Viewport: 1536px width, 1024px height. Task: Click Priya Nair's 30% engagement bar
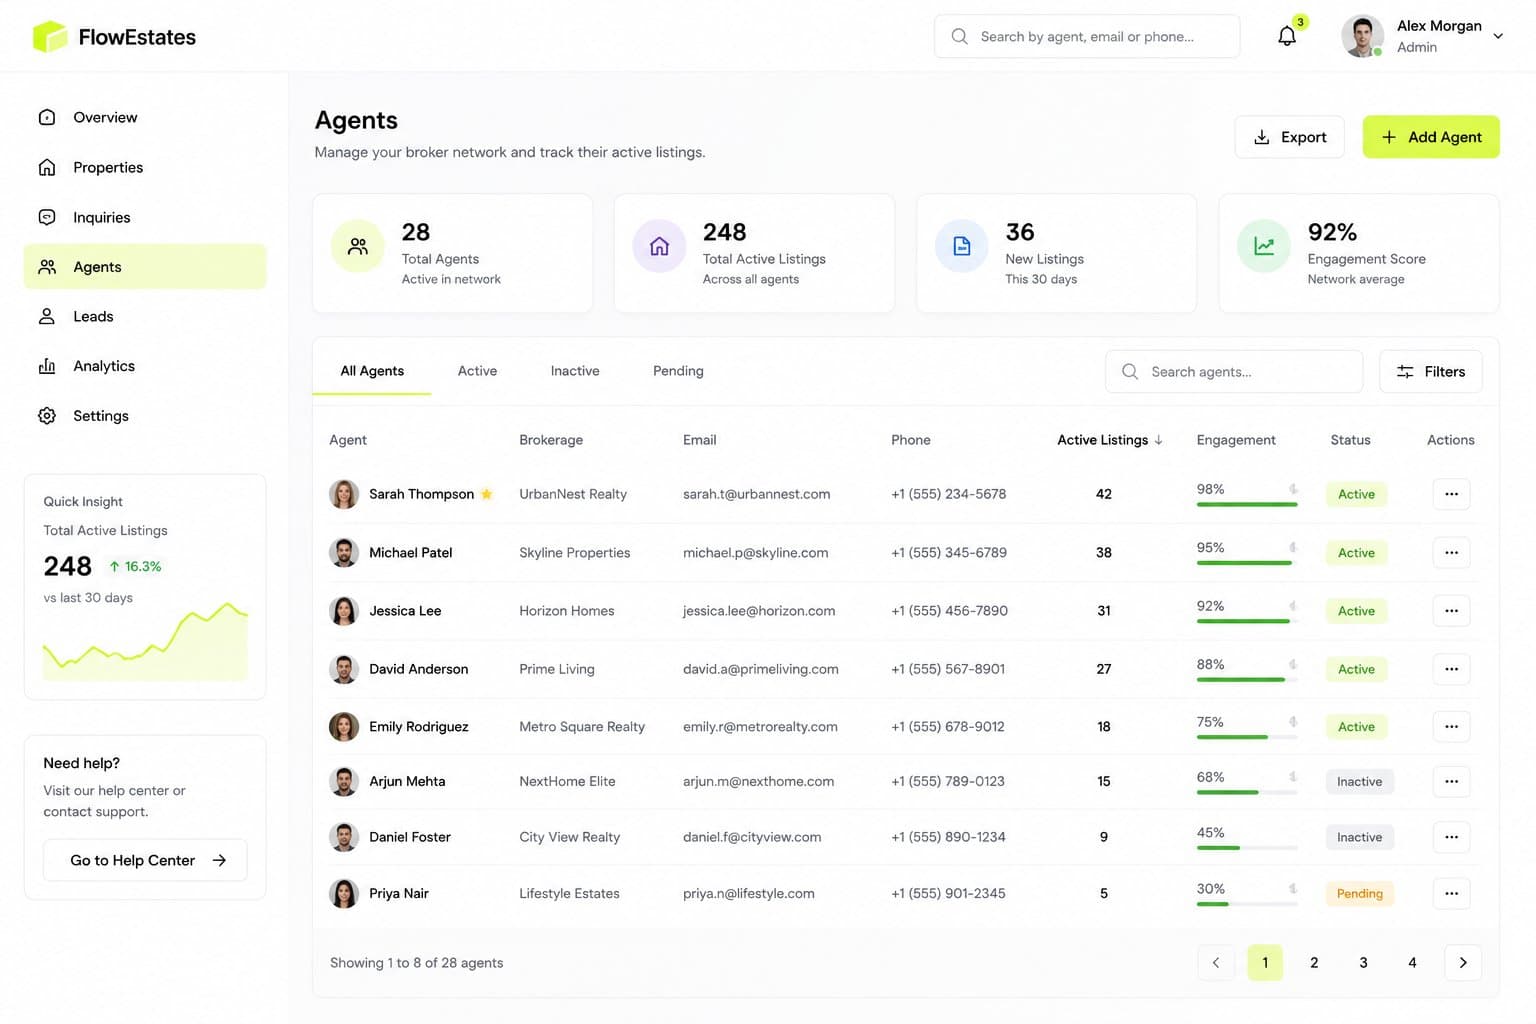click(x=1247, y=904)
